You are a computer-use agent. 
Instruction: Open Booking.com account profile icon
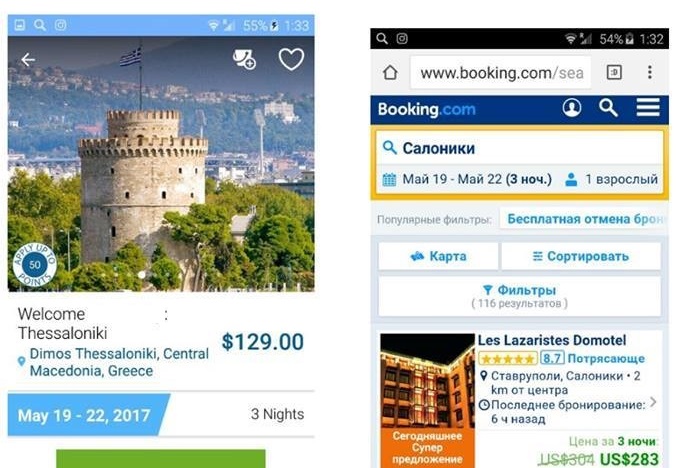(x=572, y=107)
